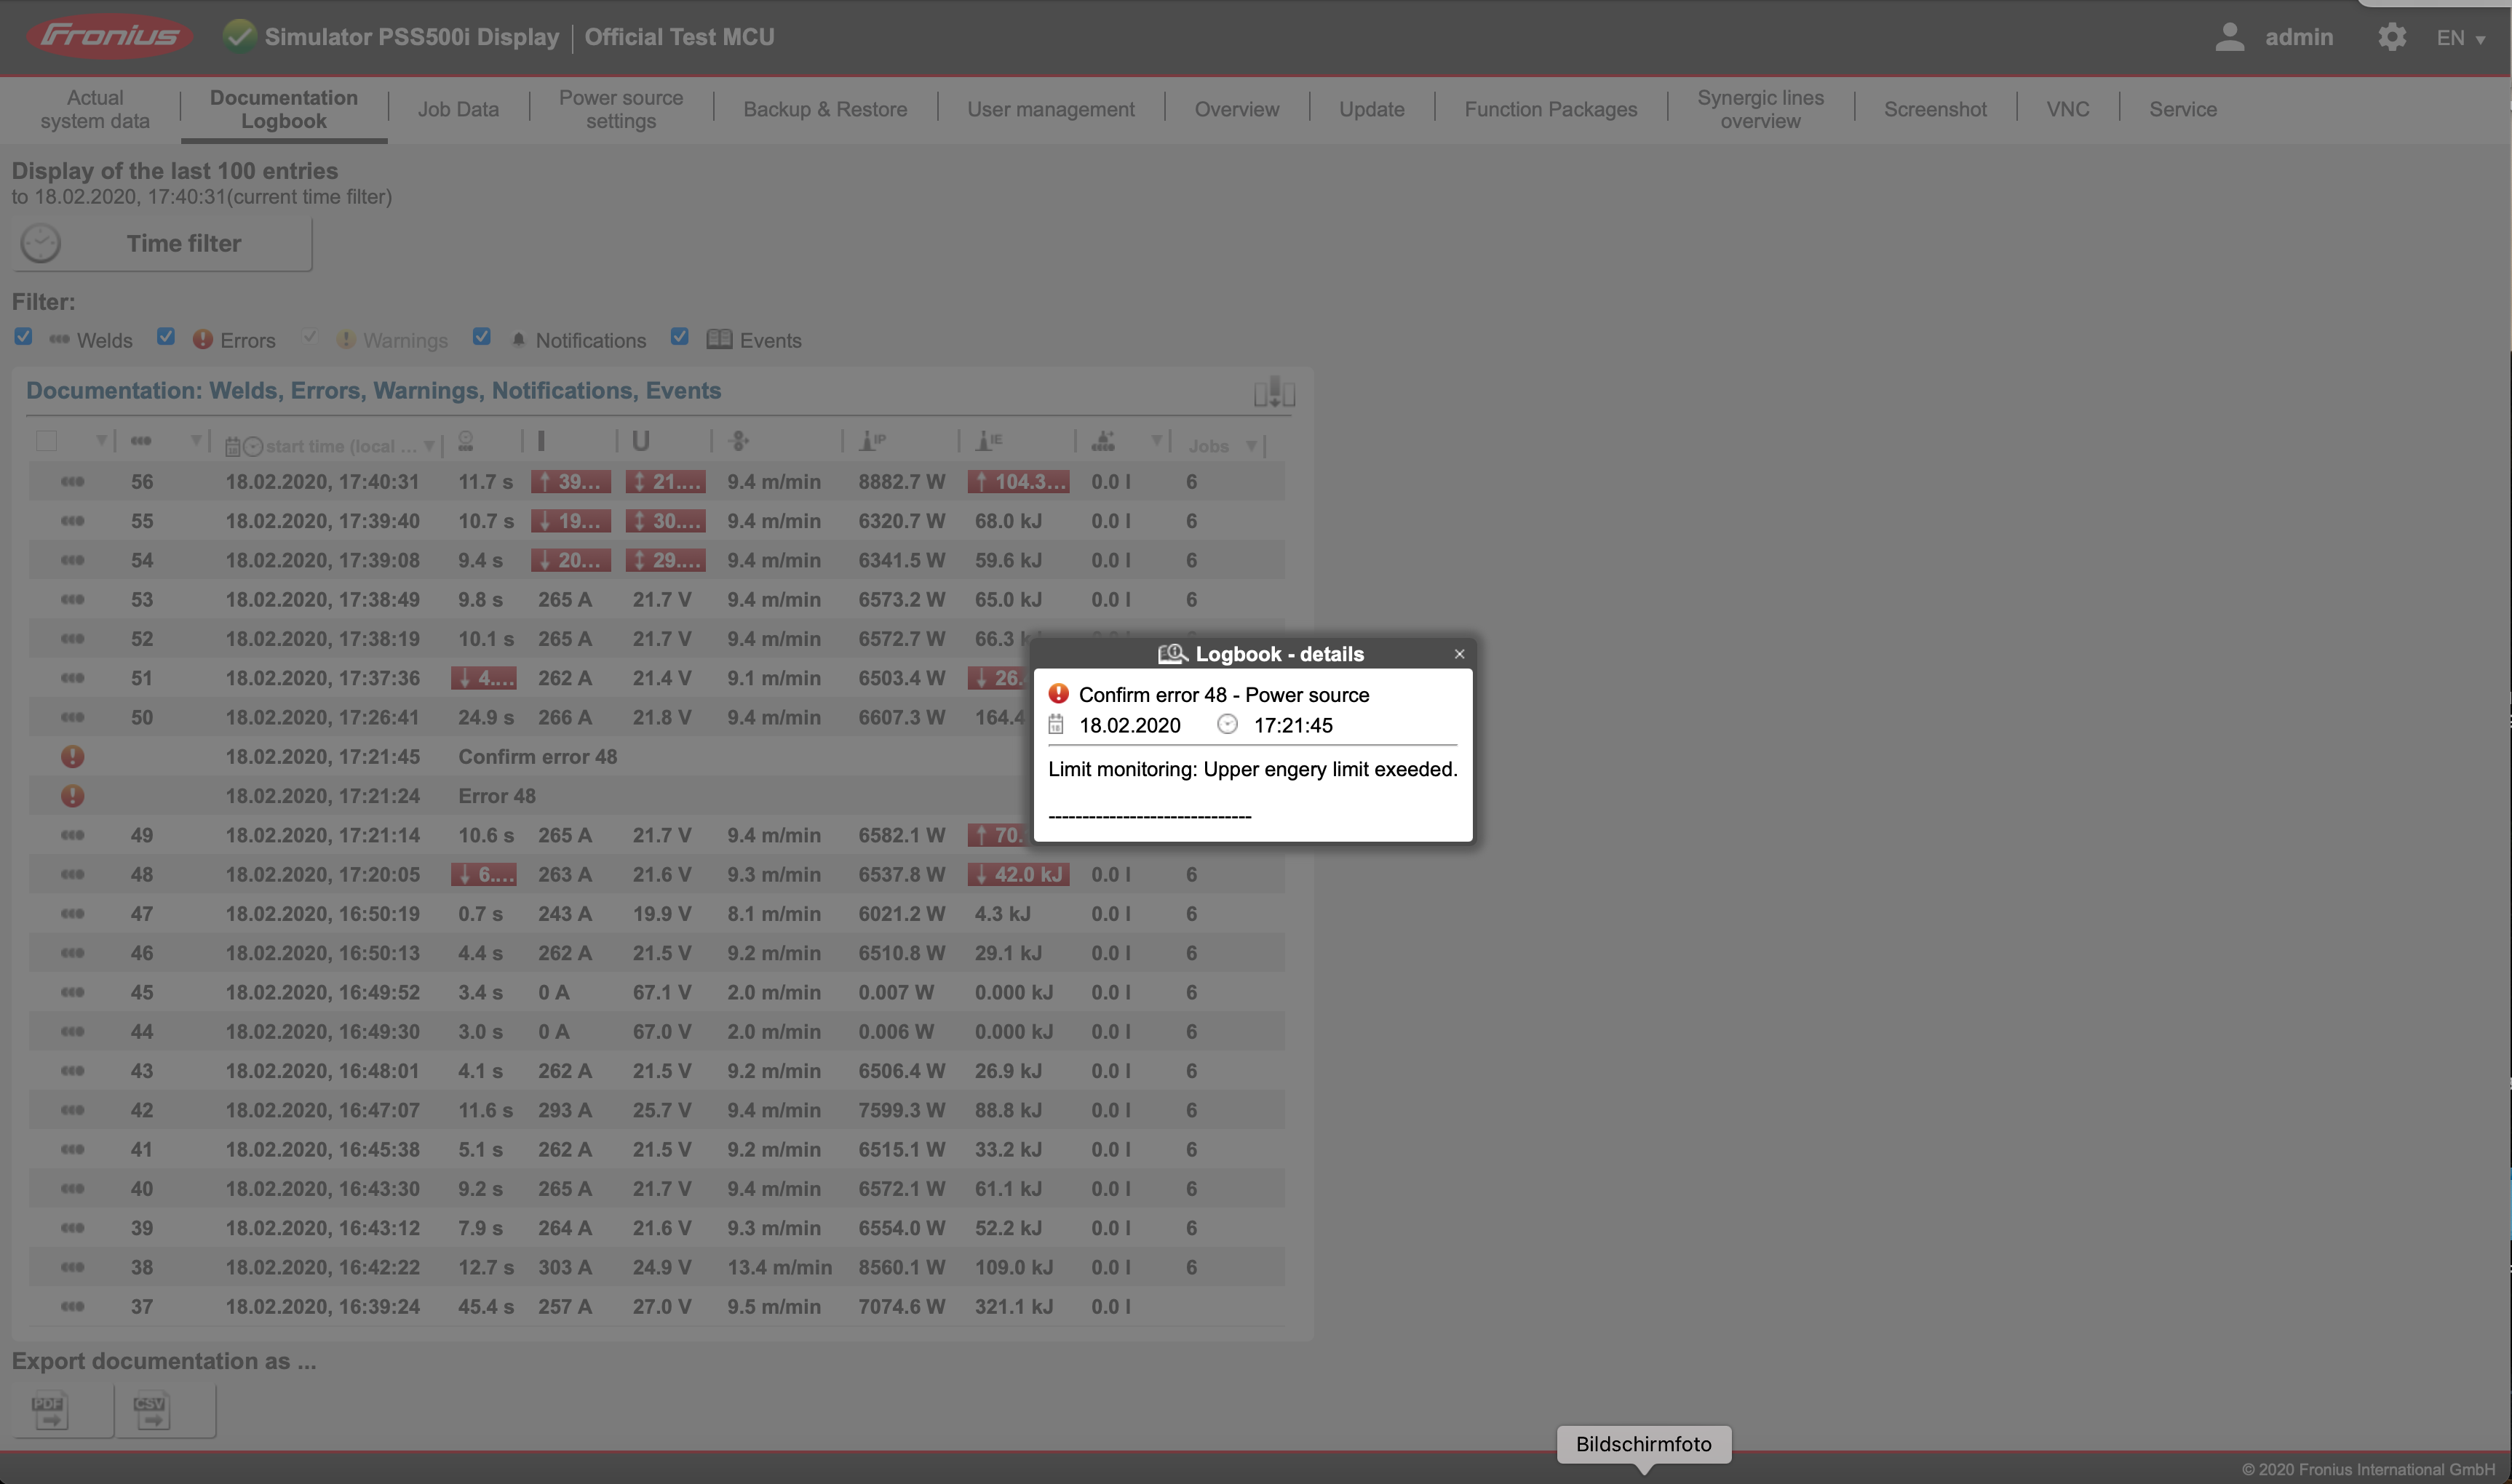Open the start time column filter dropdown
The image size is (2512, 1484).
click(x=431, y=445)
